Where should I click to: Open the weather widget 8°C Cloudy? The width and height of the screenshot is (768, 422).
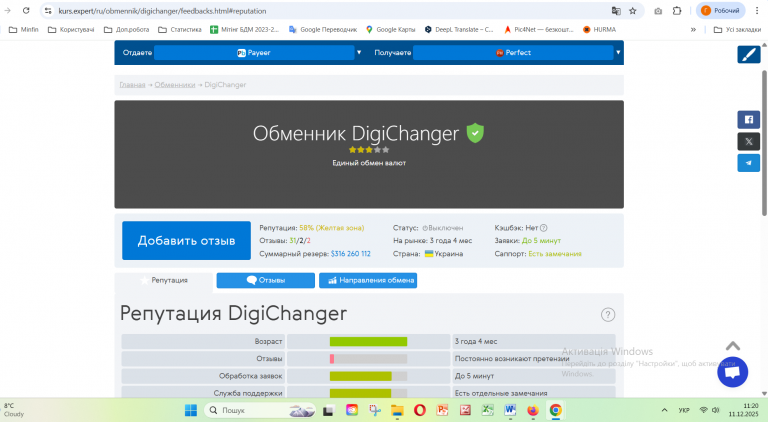point(14,410)
